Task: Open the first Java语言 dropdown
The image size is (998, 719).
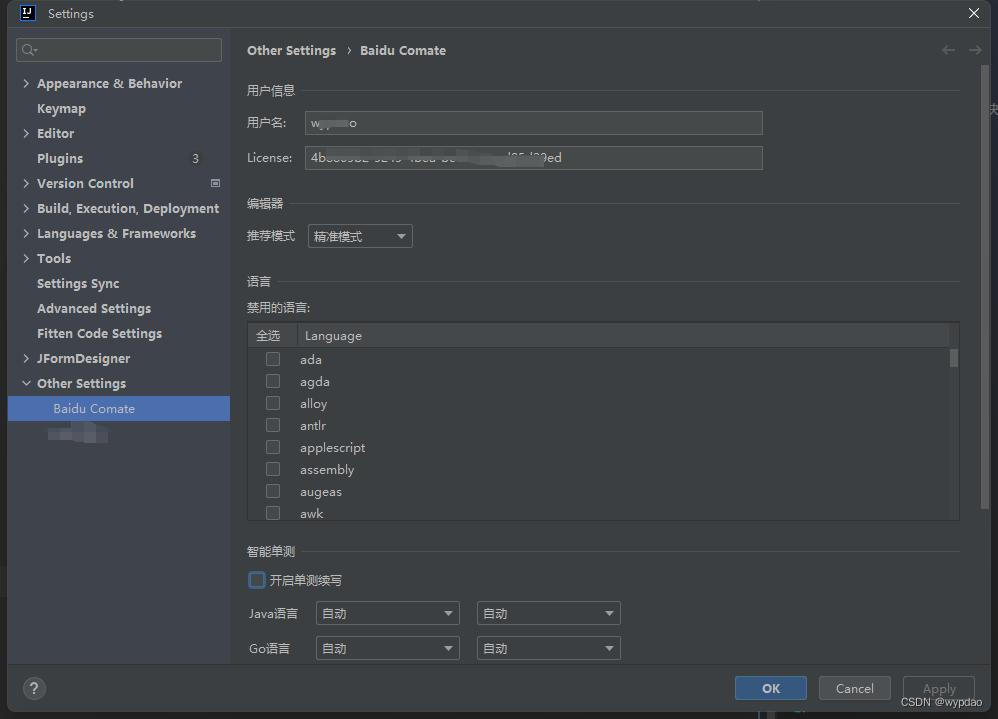Action: click(388, 613)
